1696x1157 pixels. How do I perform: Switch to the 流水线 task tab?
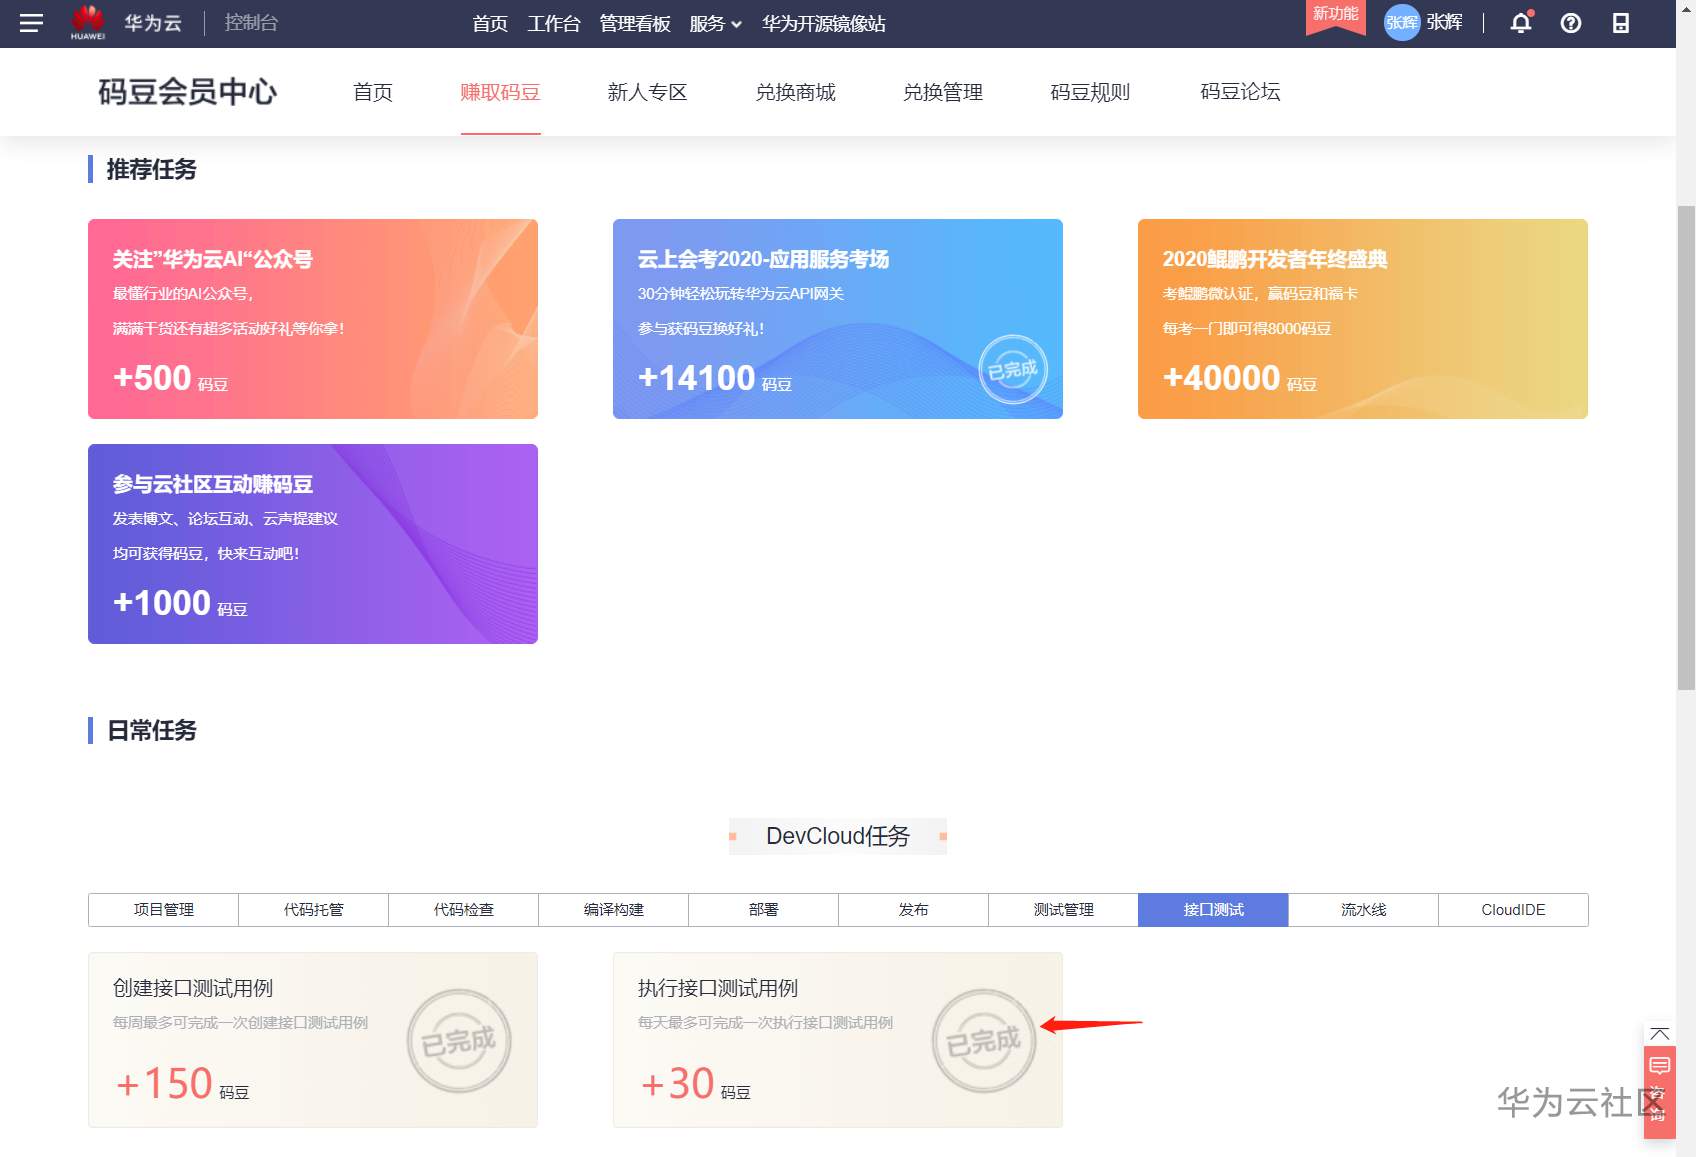coord(1364,910)
